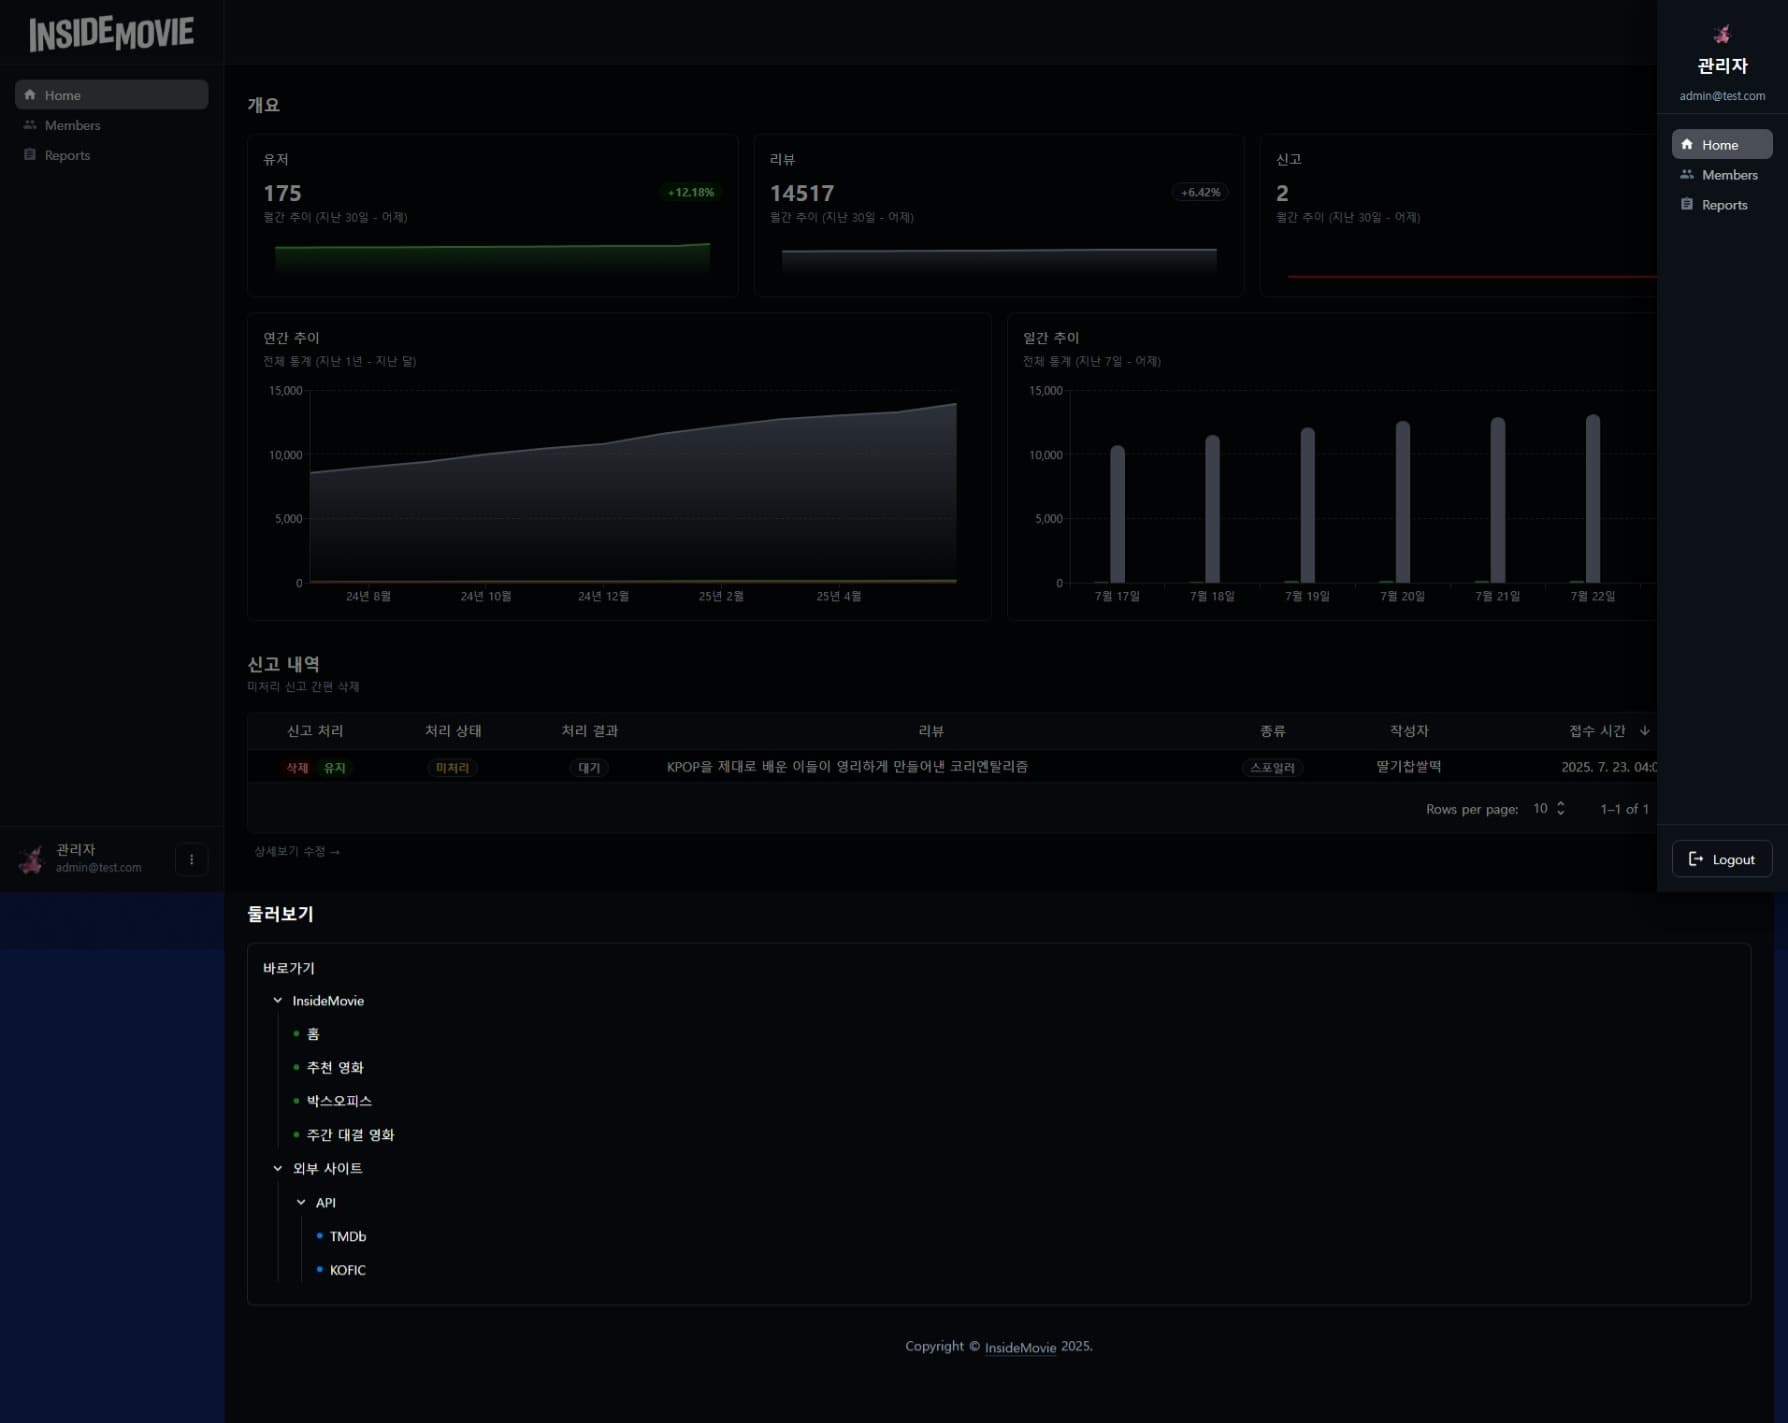The height and width of the screenshot is (1423, 1788).
Task: Click the Members people icon in the dimmed left sidebar
Action: [30, 125]
